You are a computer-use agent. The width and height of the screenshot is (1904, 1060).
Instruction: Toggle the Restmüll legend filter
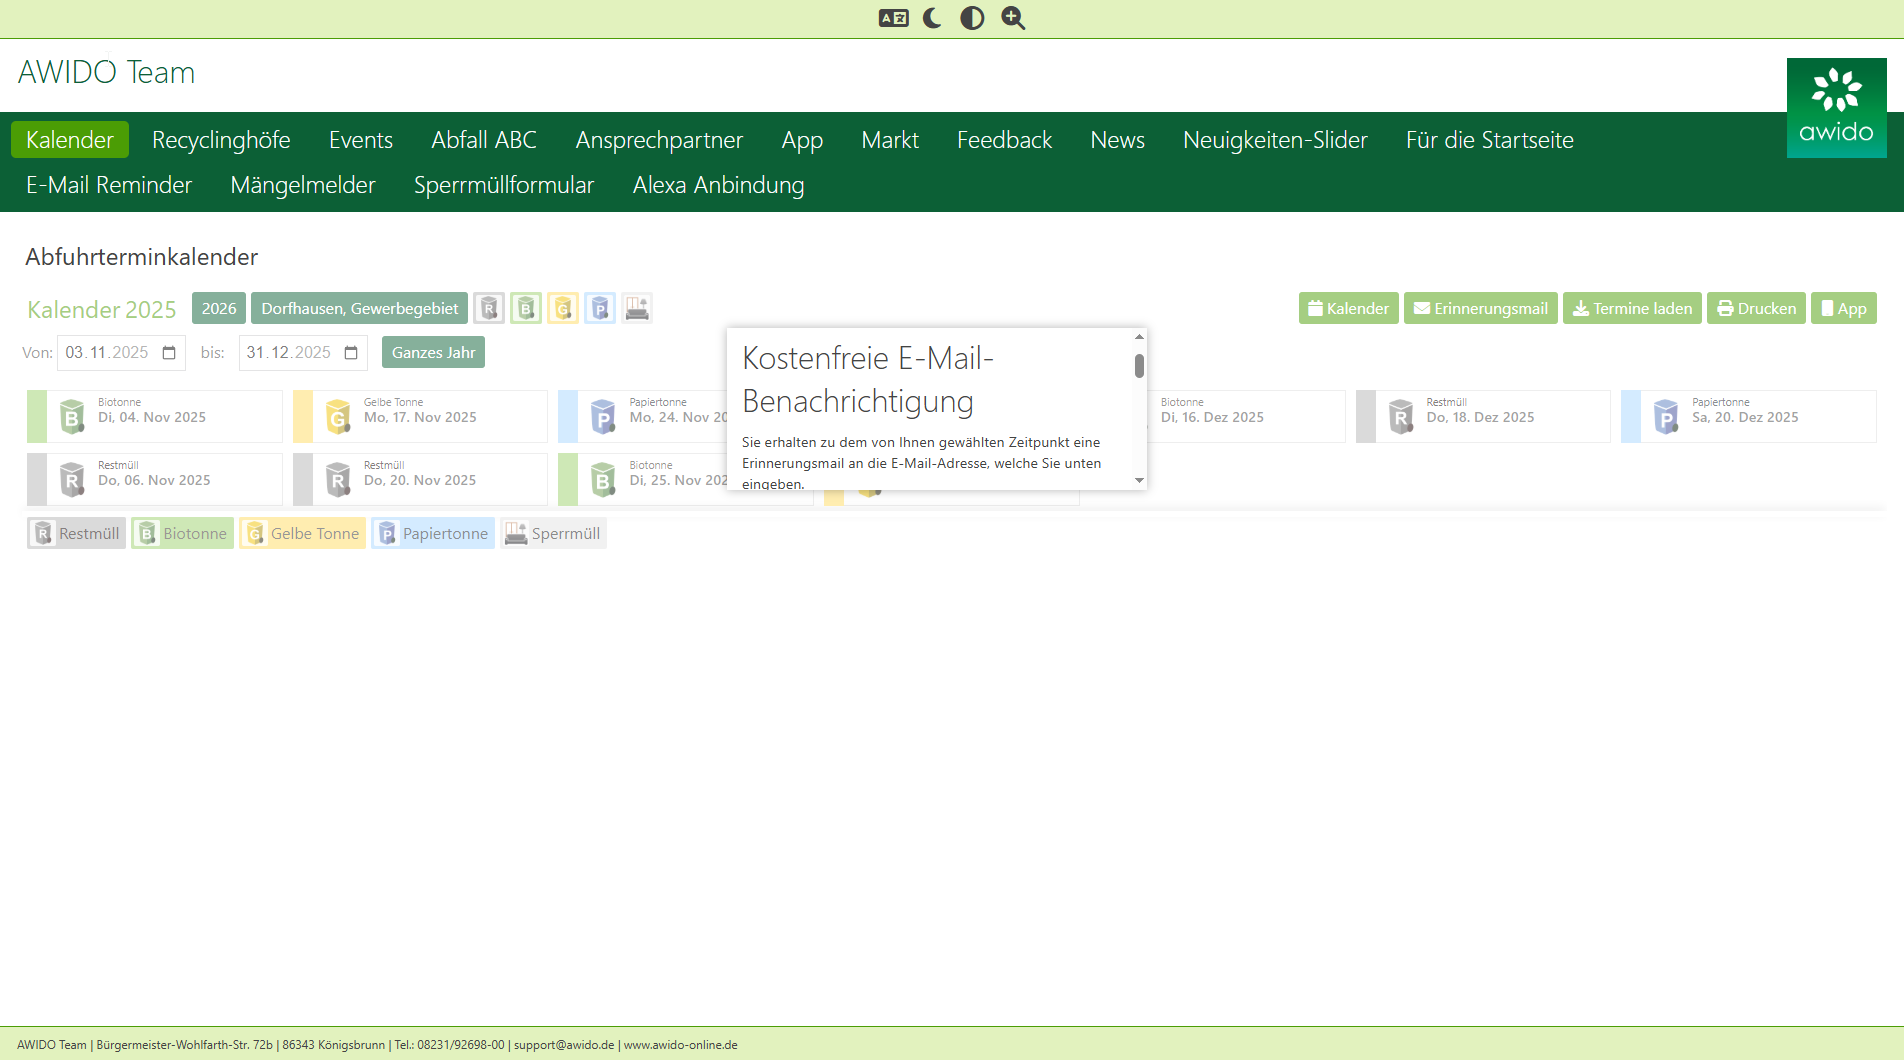(77, 533)
